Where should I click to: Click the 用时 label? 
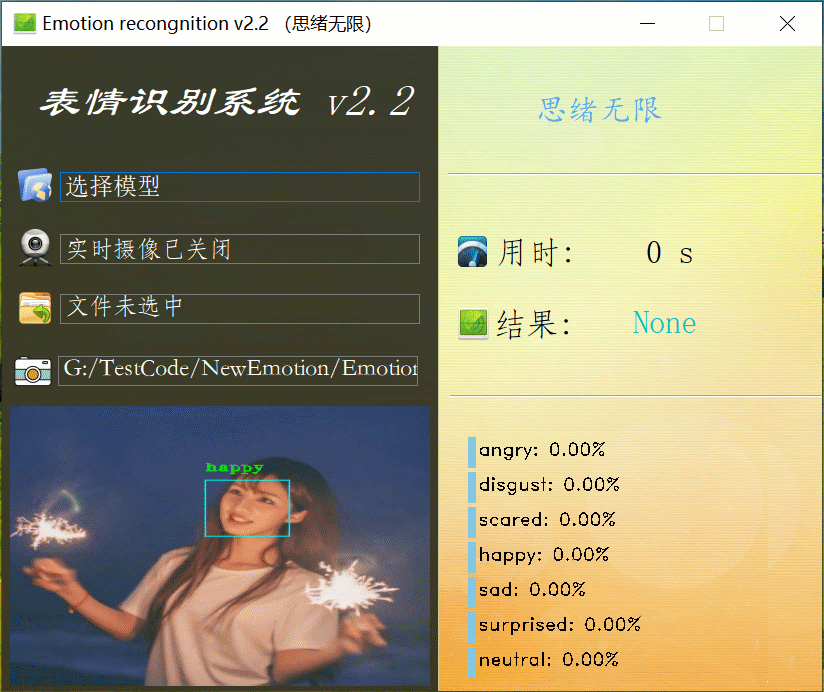[x=535, y=253]
